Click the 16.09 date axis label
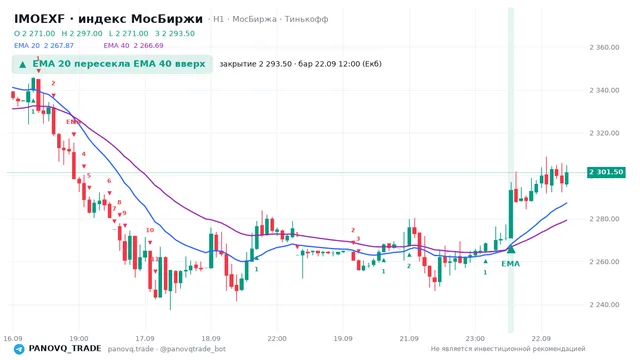640x360 pixels. click(13, 338)
